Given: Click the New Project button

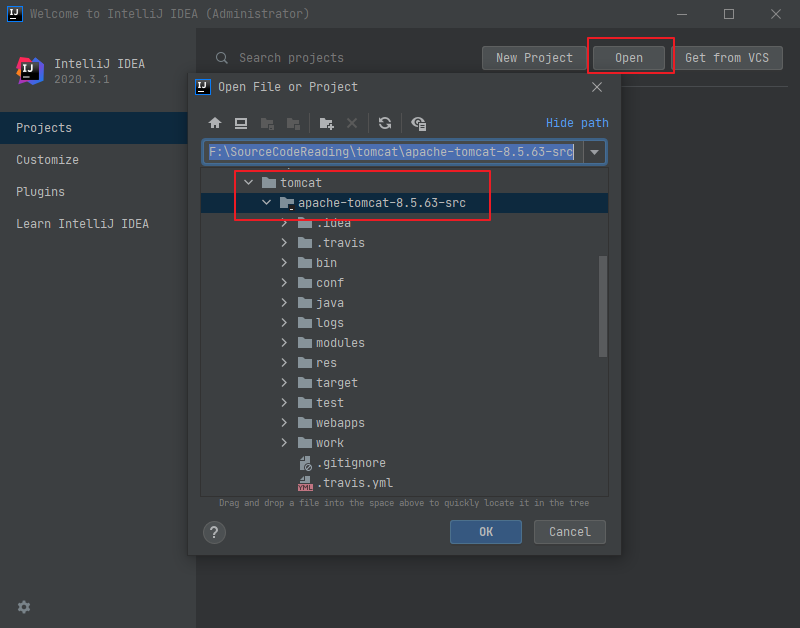Looking at the screenshot, I should (x=534, y=58).
